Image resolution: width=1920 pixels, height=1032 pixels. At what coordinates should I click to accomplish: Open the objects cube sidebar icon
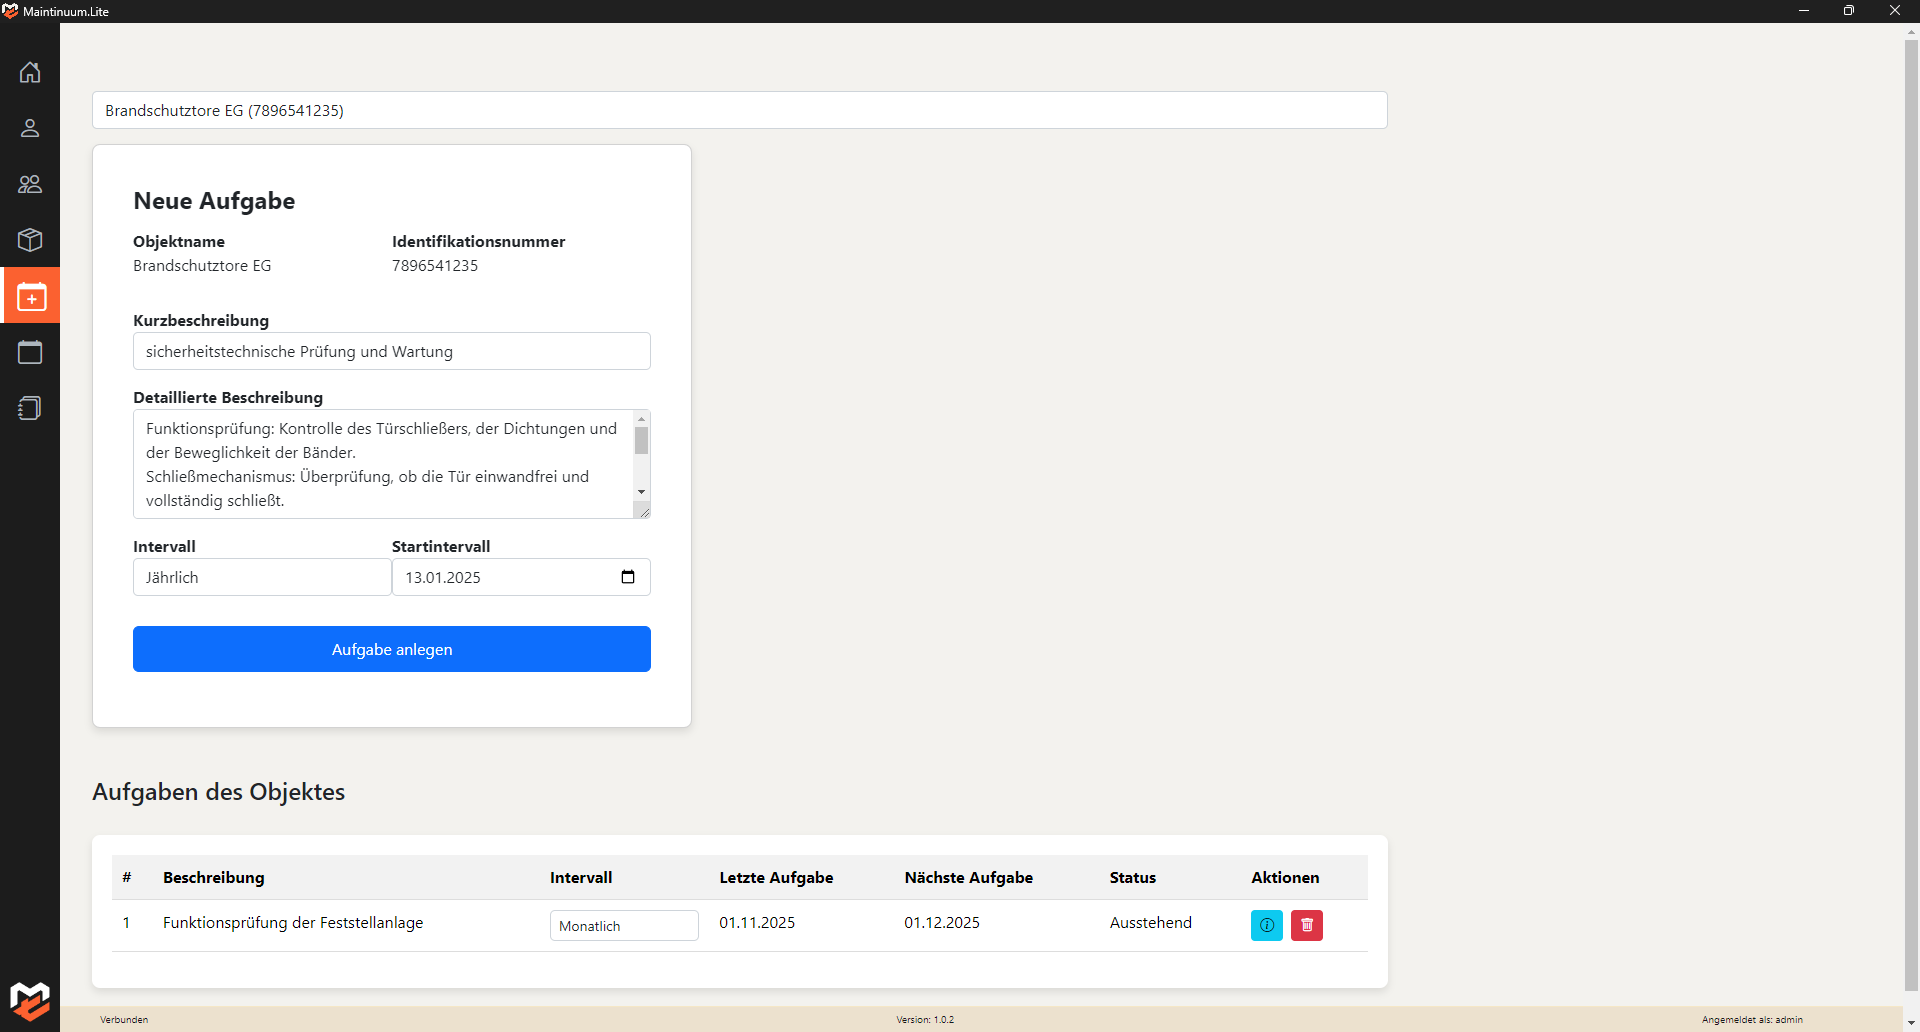(30, 240)
